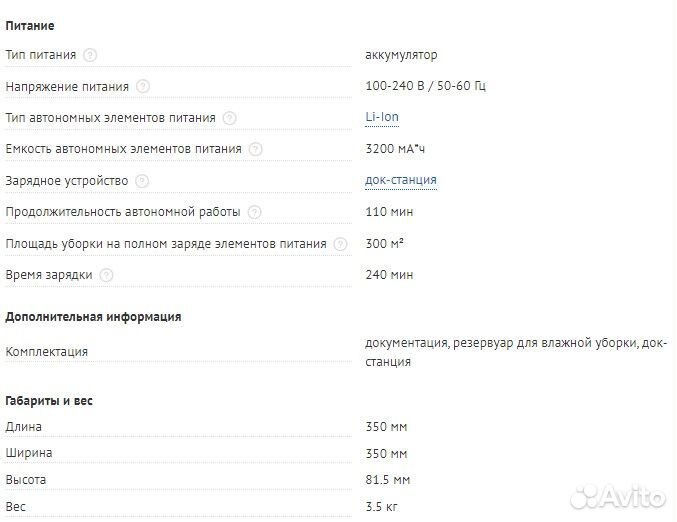The width and height of the screenshot is (677, 522).
Task: Open the Li-Ion link
Action: pyautogui.click(x=382, y=117)
